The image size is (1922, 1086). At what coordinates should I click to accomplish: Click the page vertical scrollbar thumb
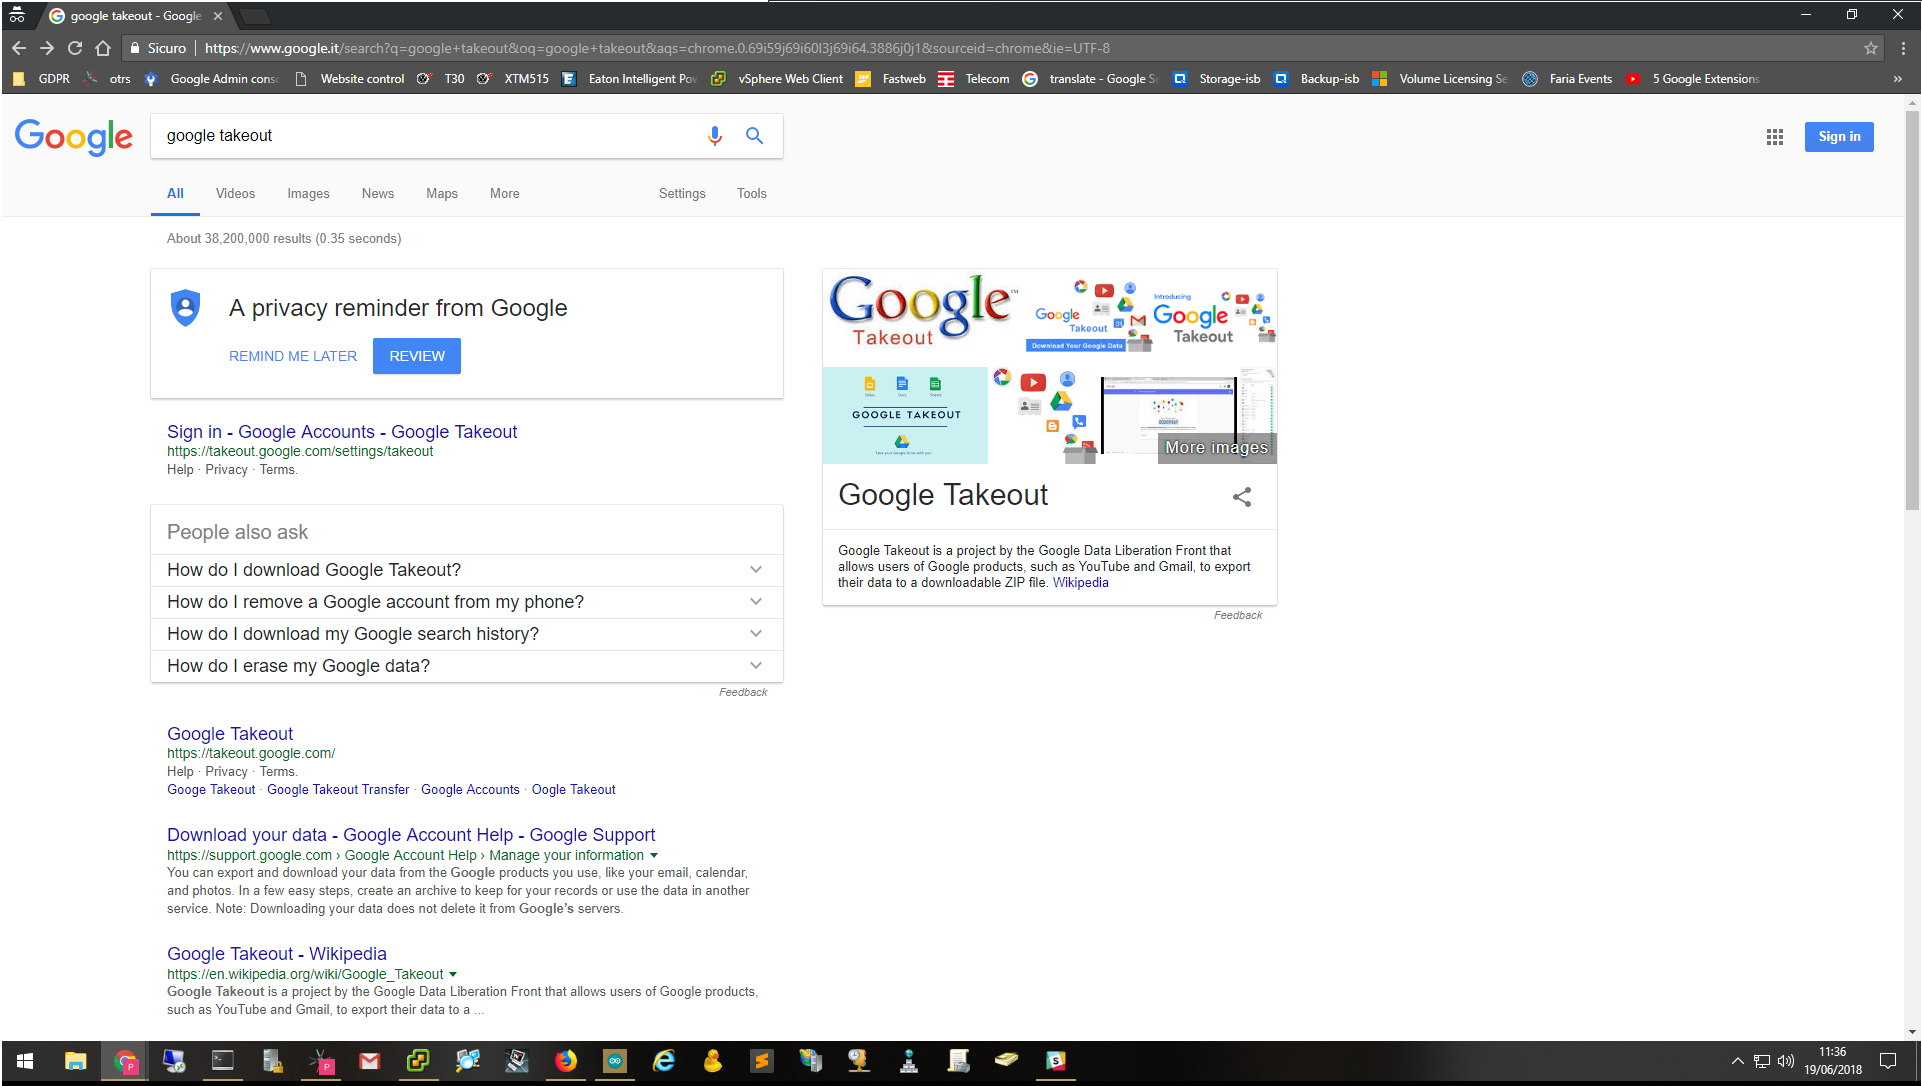[x=1912, y=310]
